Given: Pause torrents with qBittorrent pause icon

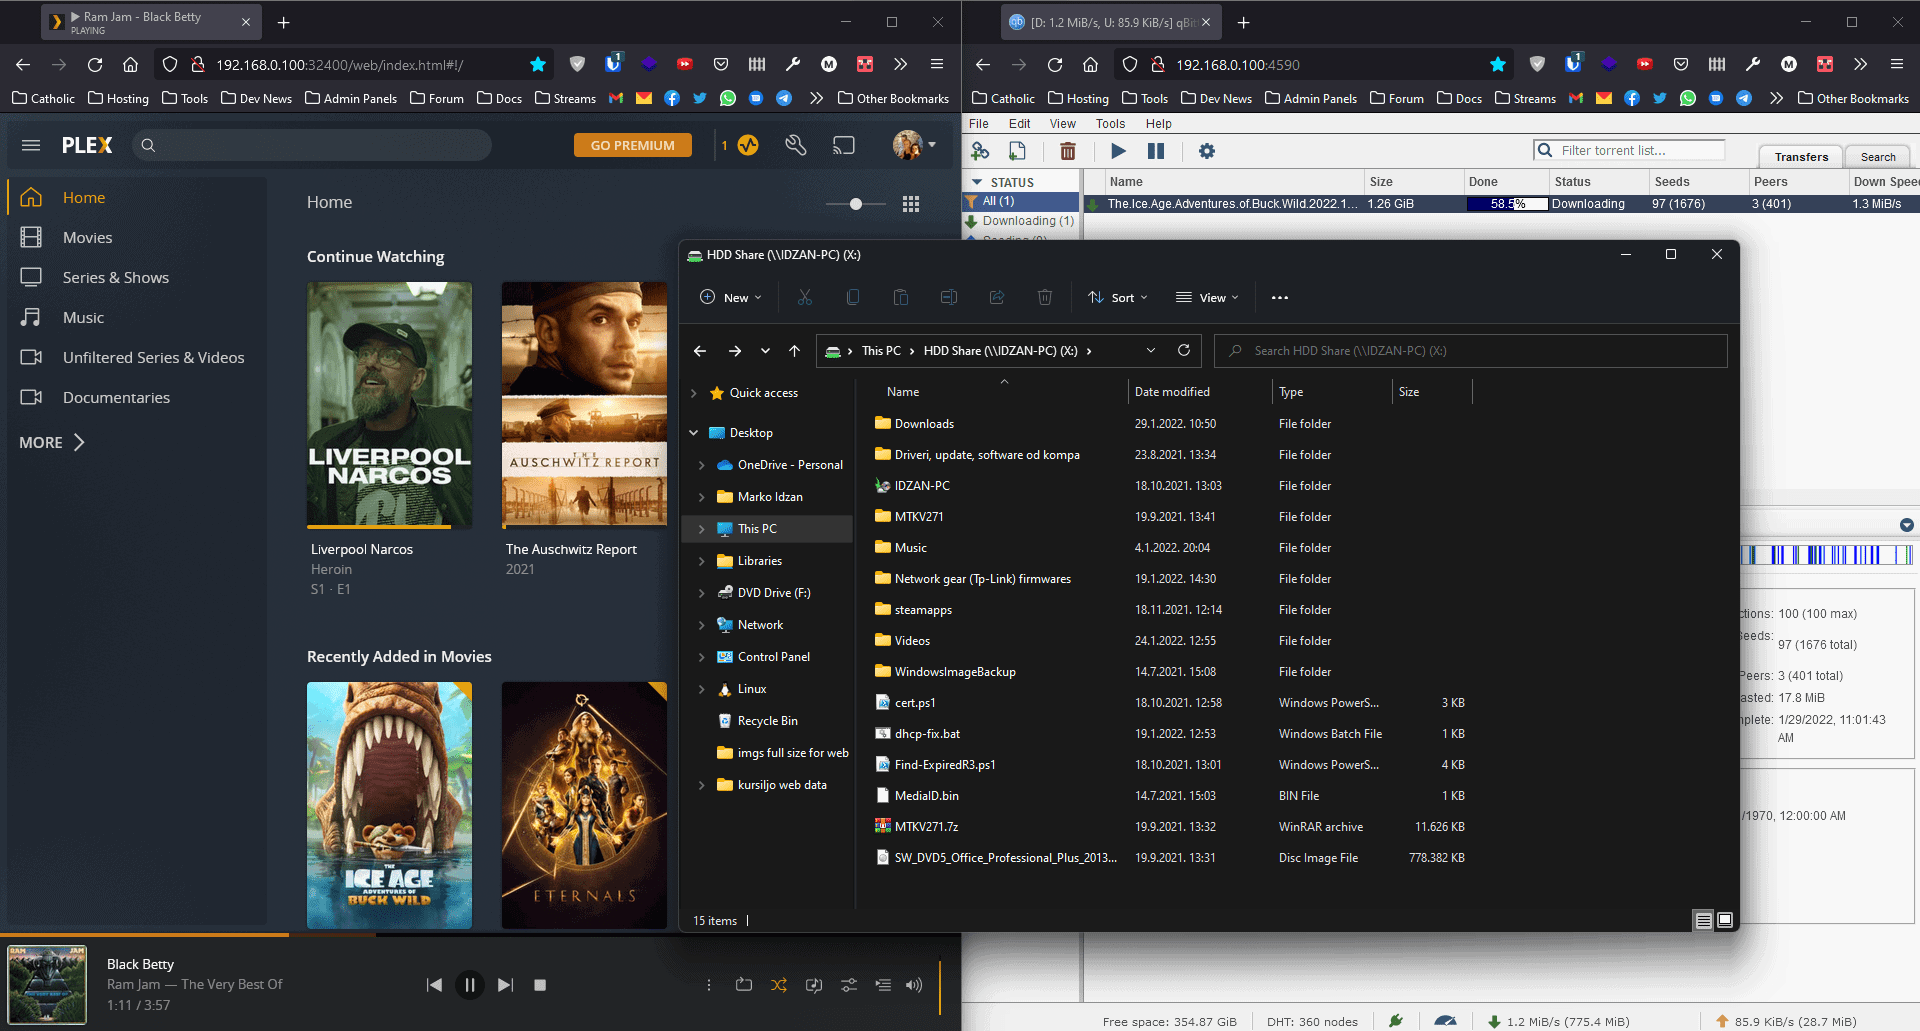Looking at the screenshot, I should pos(1156,151).
